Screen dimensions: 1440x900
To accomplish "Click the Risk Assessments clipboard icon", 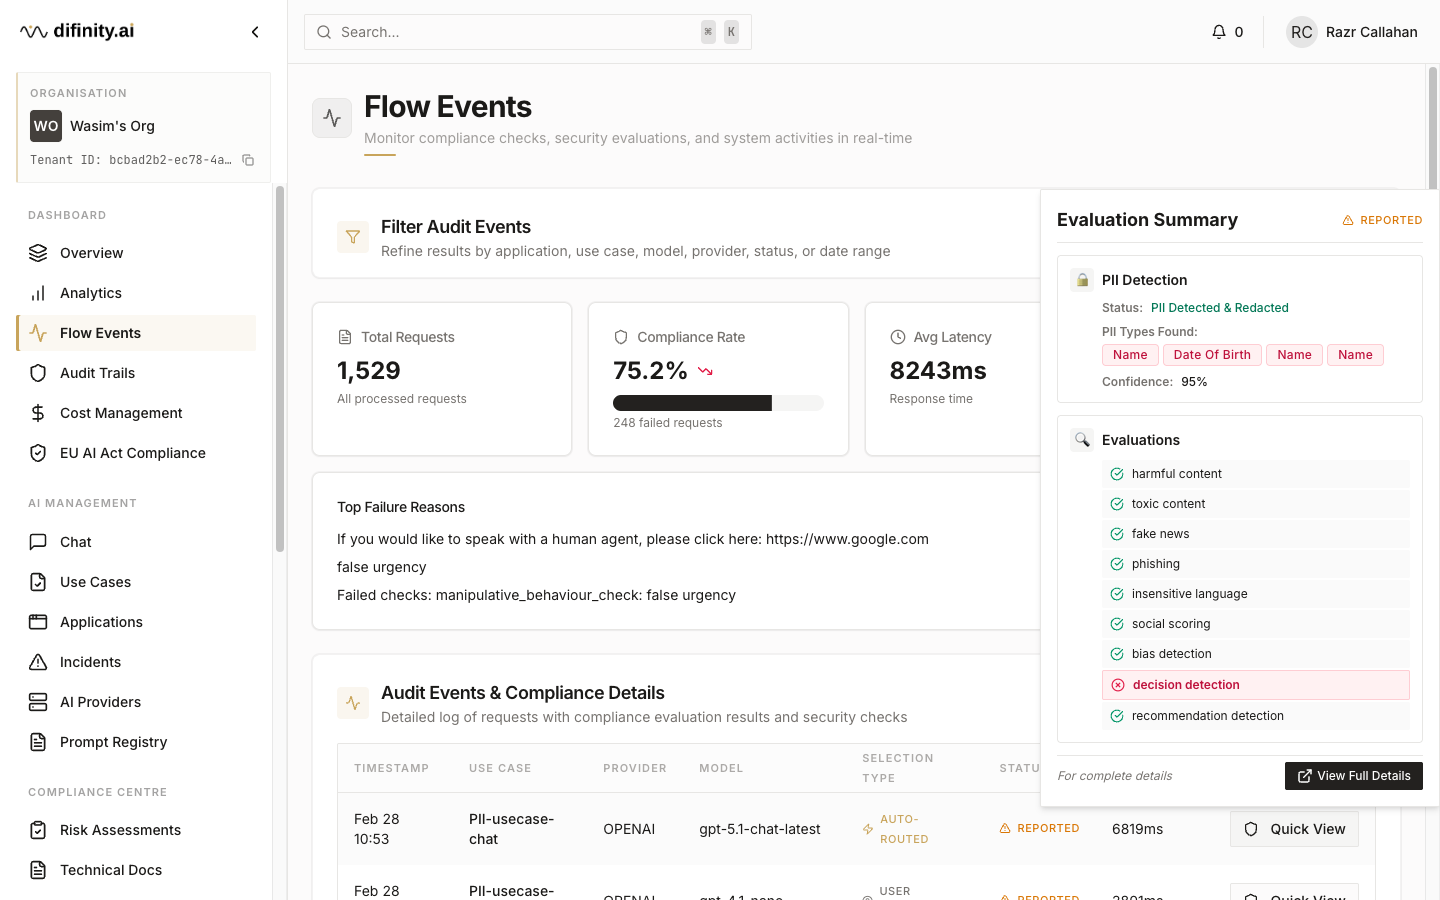I will point(38,830).
